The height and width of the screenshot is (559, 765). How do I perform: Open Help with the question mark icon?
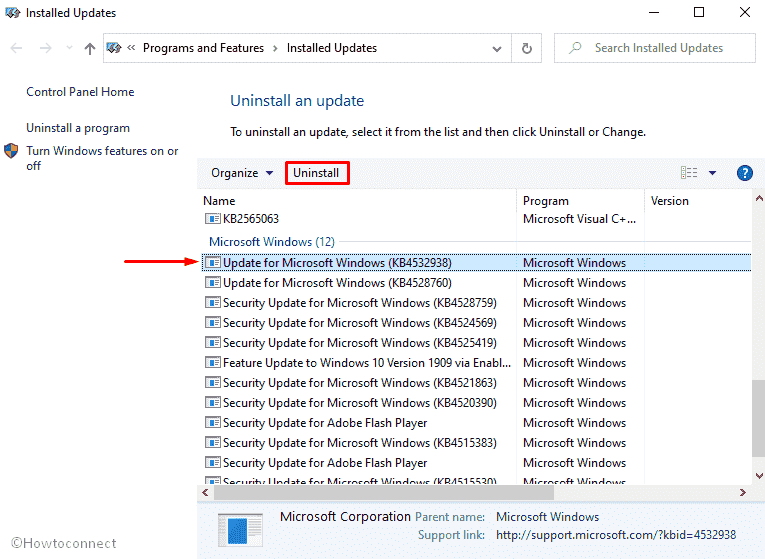point(745,173)
